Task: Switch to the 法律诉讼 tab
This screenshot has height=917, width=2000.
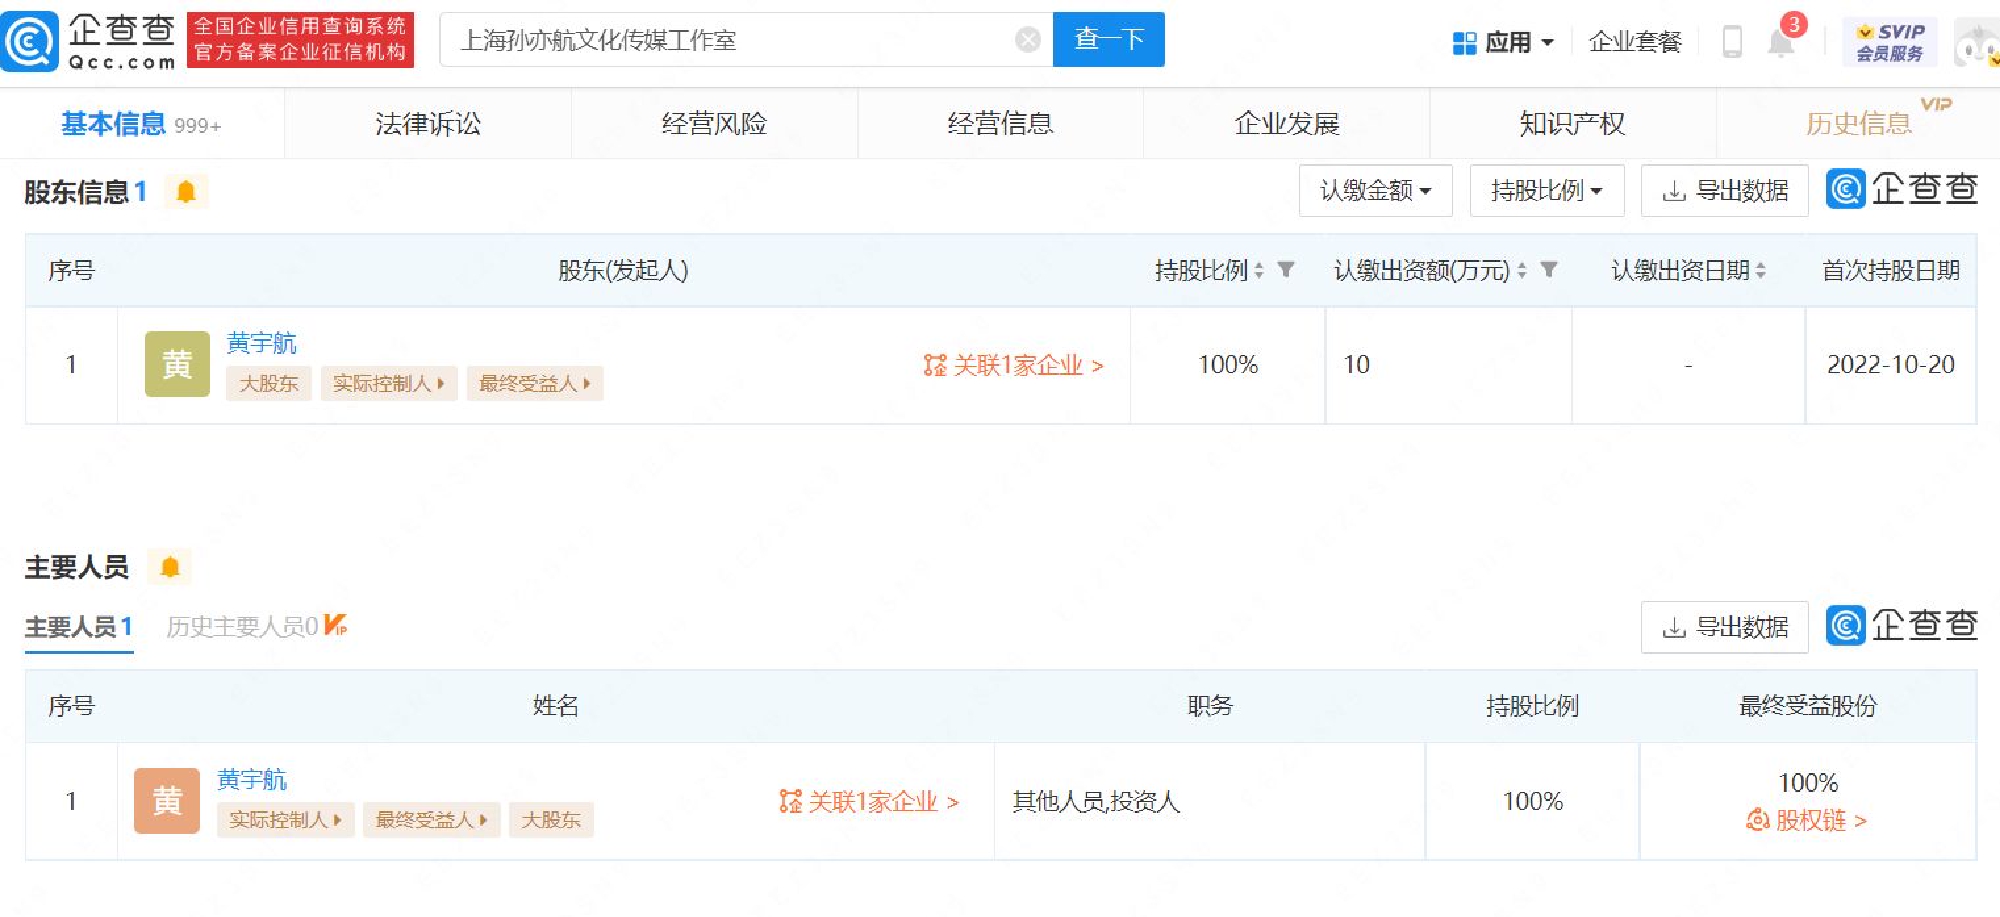Action: (428, 123)
